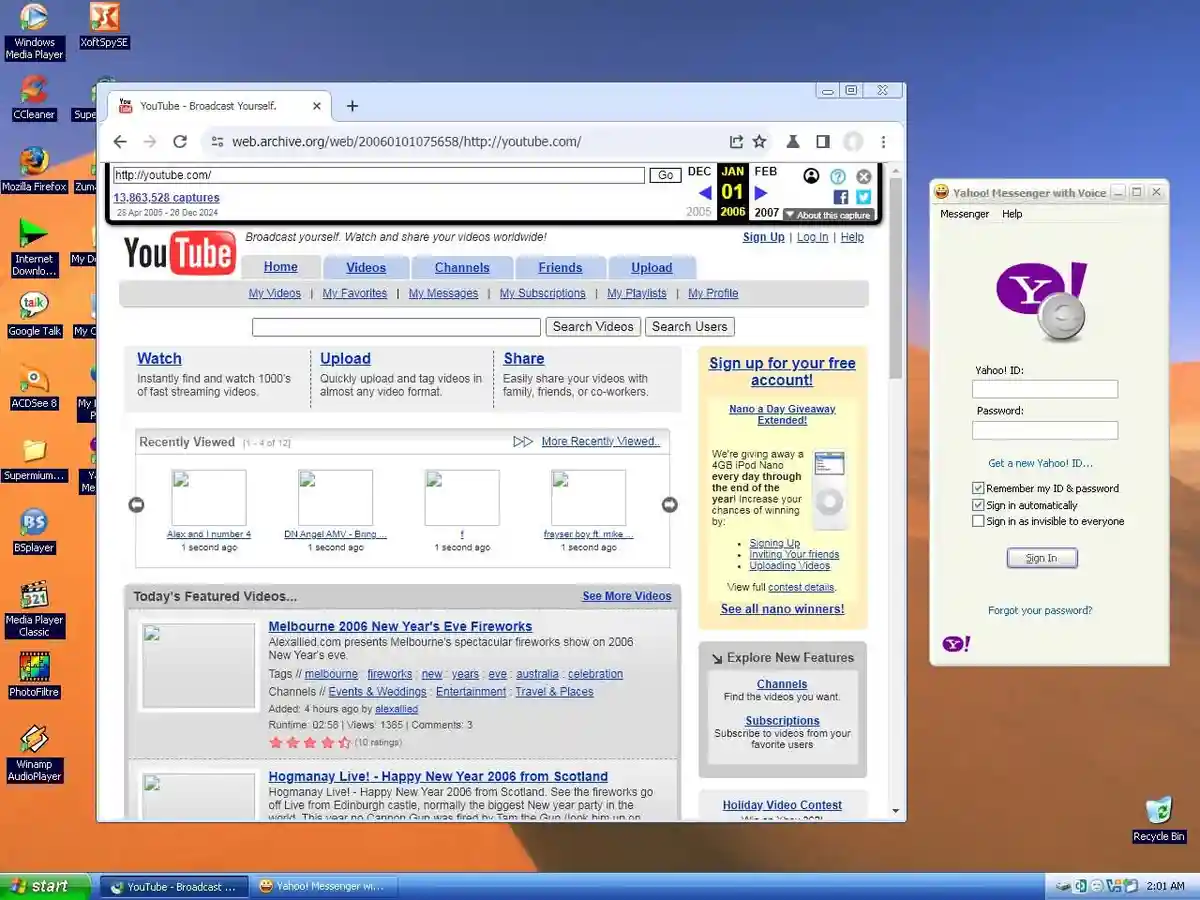Viewport: 1200px width, 900px height.
Task: Open the Supermium folder on the desktop
Action: pyautogui.click(x=34, y=458)
